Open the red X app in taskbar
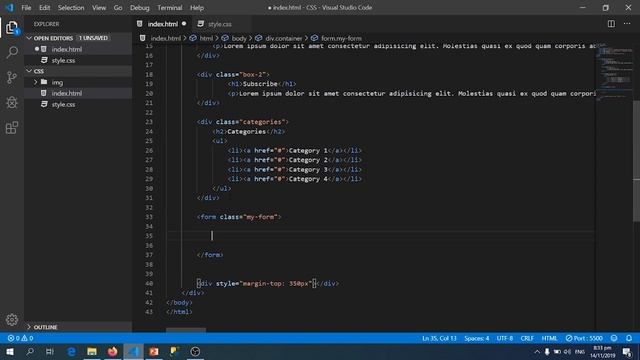 (x=154, y=351)
